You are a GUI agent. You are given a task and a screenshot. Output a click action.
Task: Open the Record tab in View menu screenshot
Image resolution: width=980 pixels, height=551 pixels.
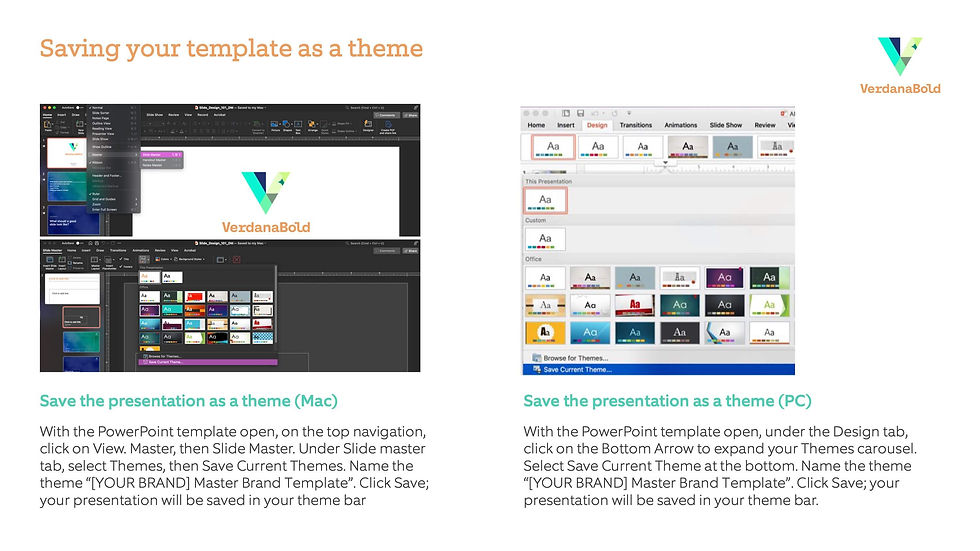pos(202,115)
